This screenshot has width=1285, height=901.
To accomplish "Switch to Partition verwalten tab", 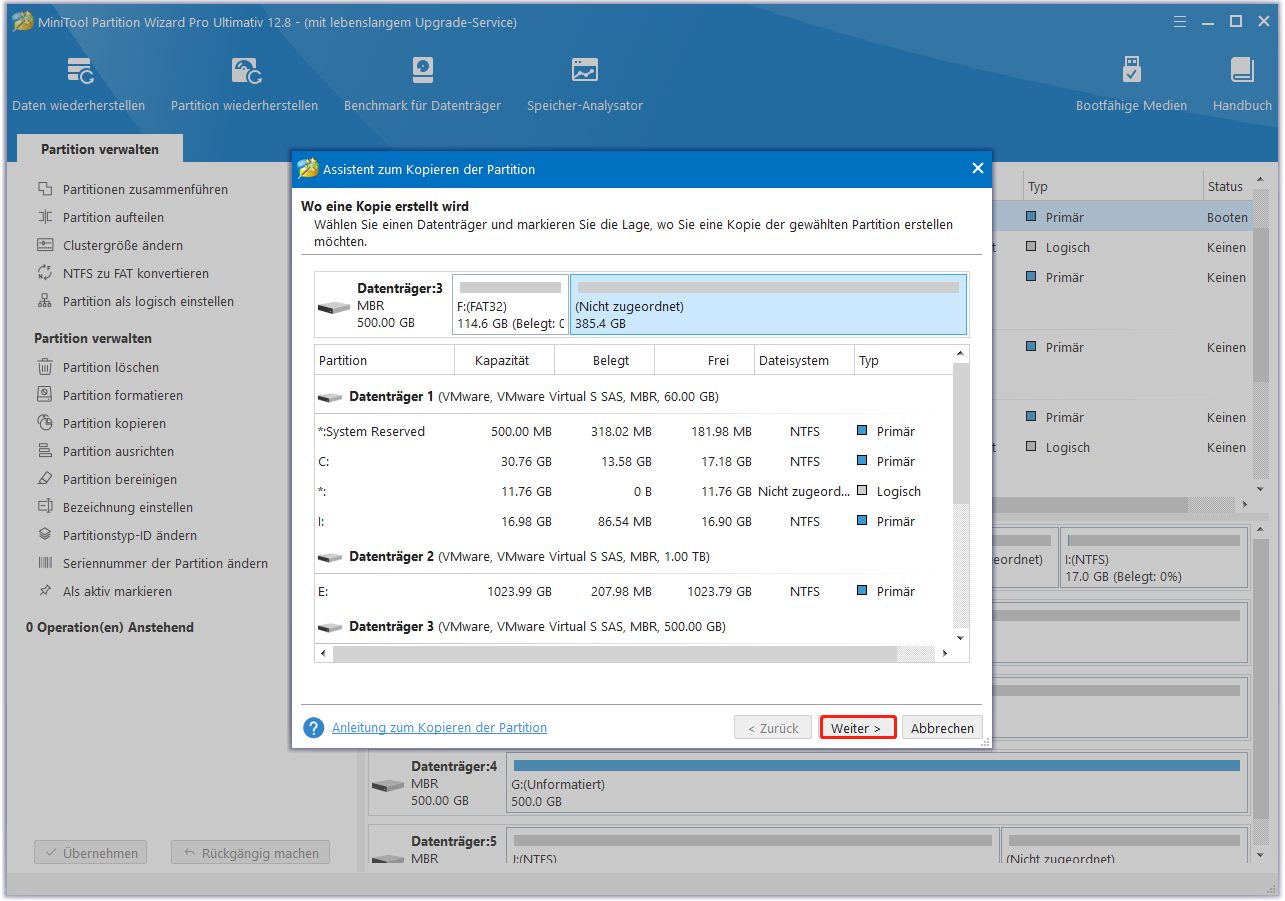I will point(100,149).
